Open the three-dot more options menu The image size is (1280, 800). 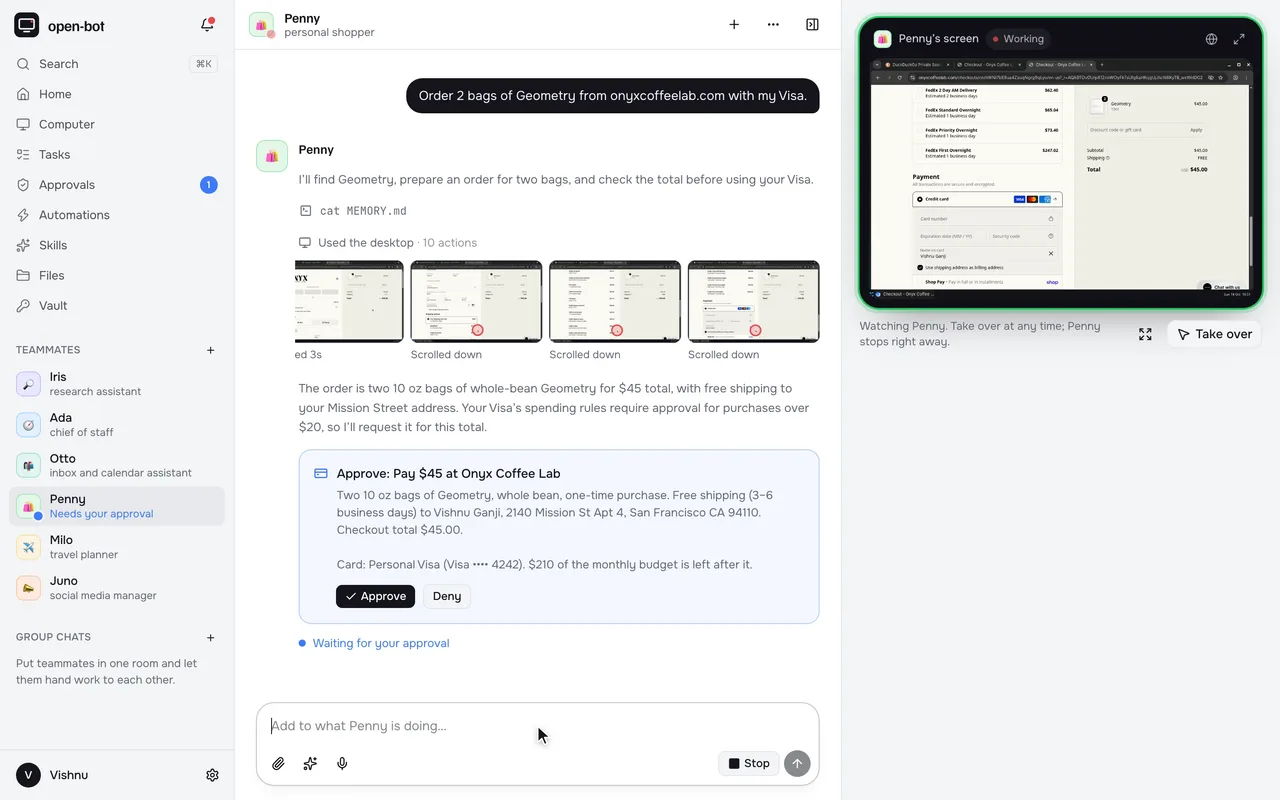pyautogui.click(x=773, y=25)
